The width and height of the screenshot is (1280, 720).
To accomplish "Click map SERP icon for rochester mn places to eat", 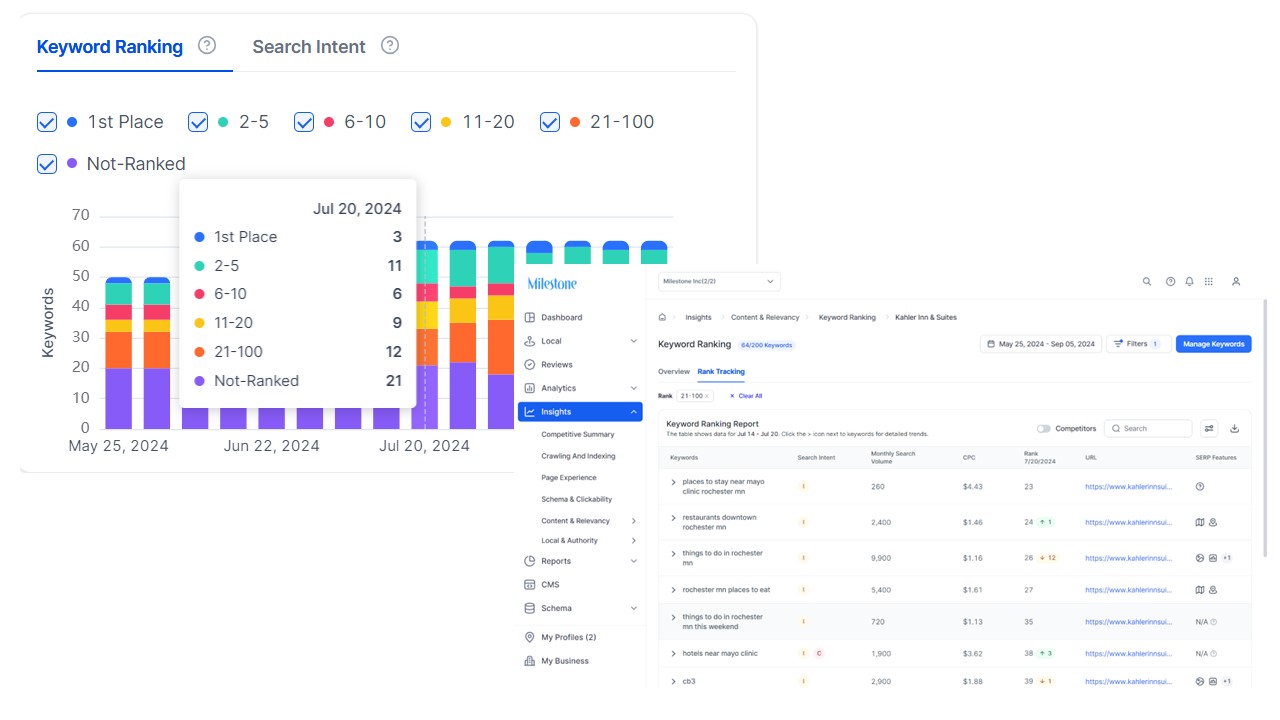I will pos(1200,590).
